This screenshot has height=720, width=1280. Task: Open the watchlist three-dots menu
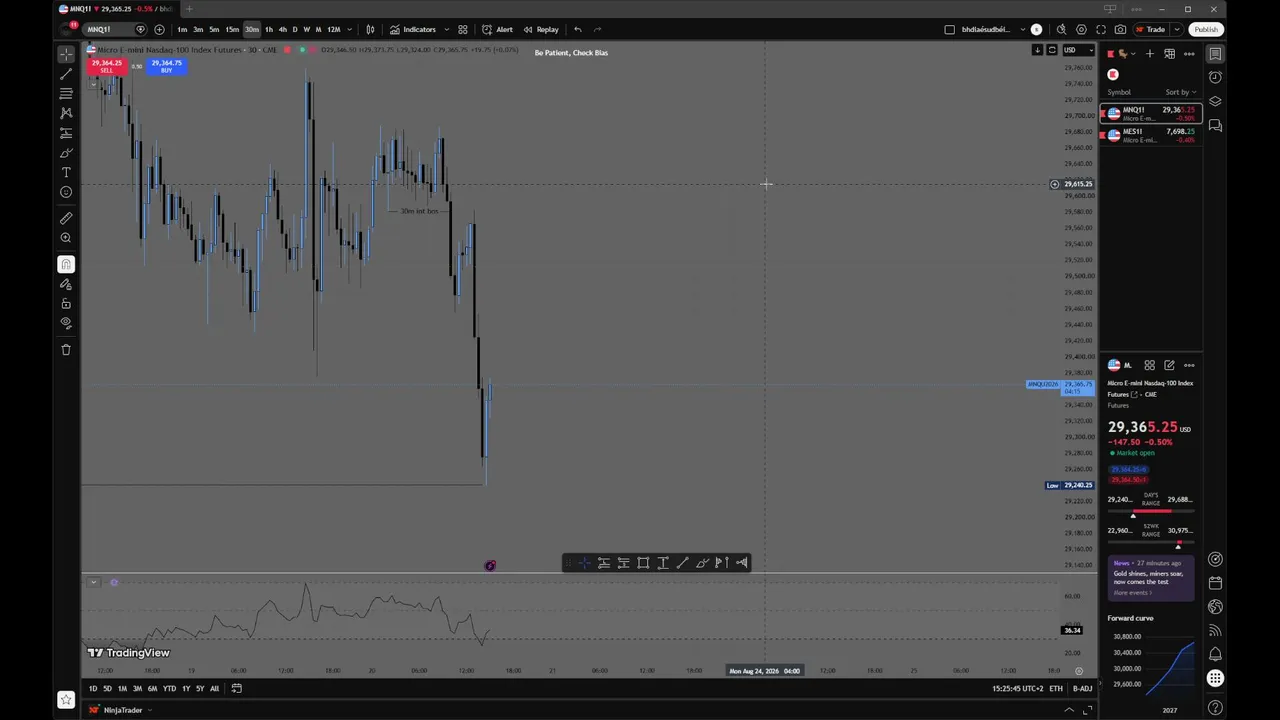pyautogui.click(x=1189, y=54)
